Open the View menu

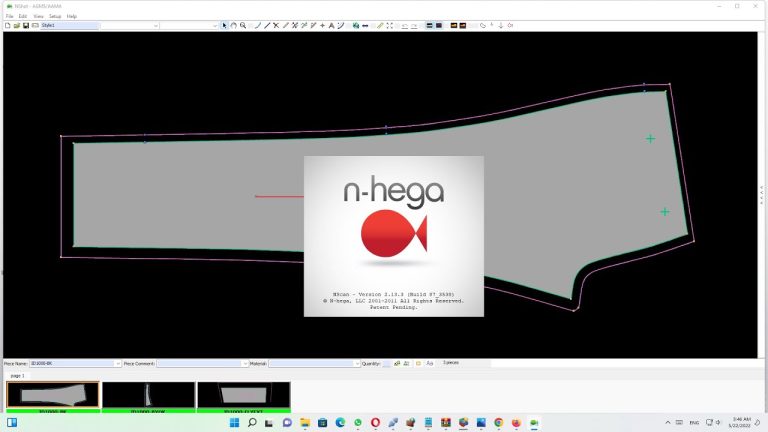(38, 16)
